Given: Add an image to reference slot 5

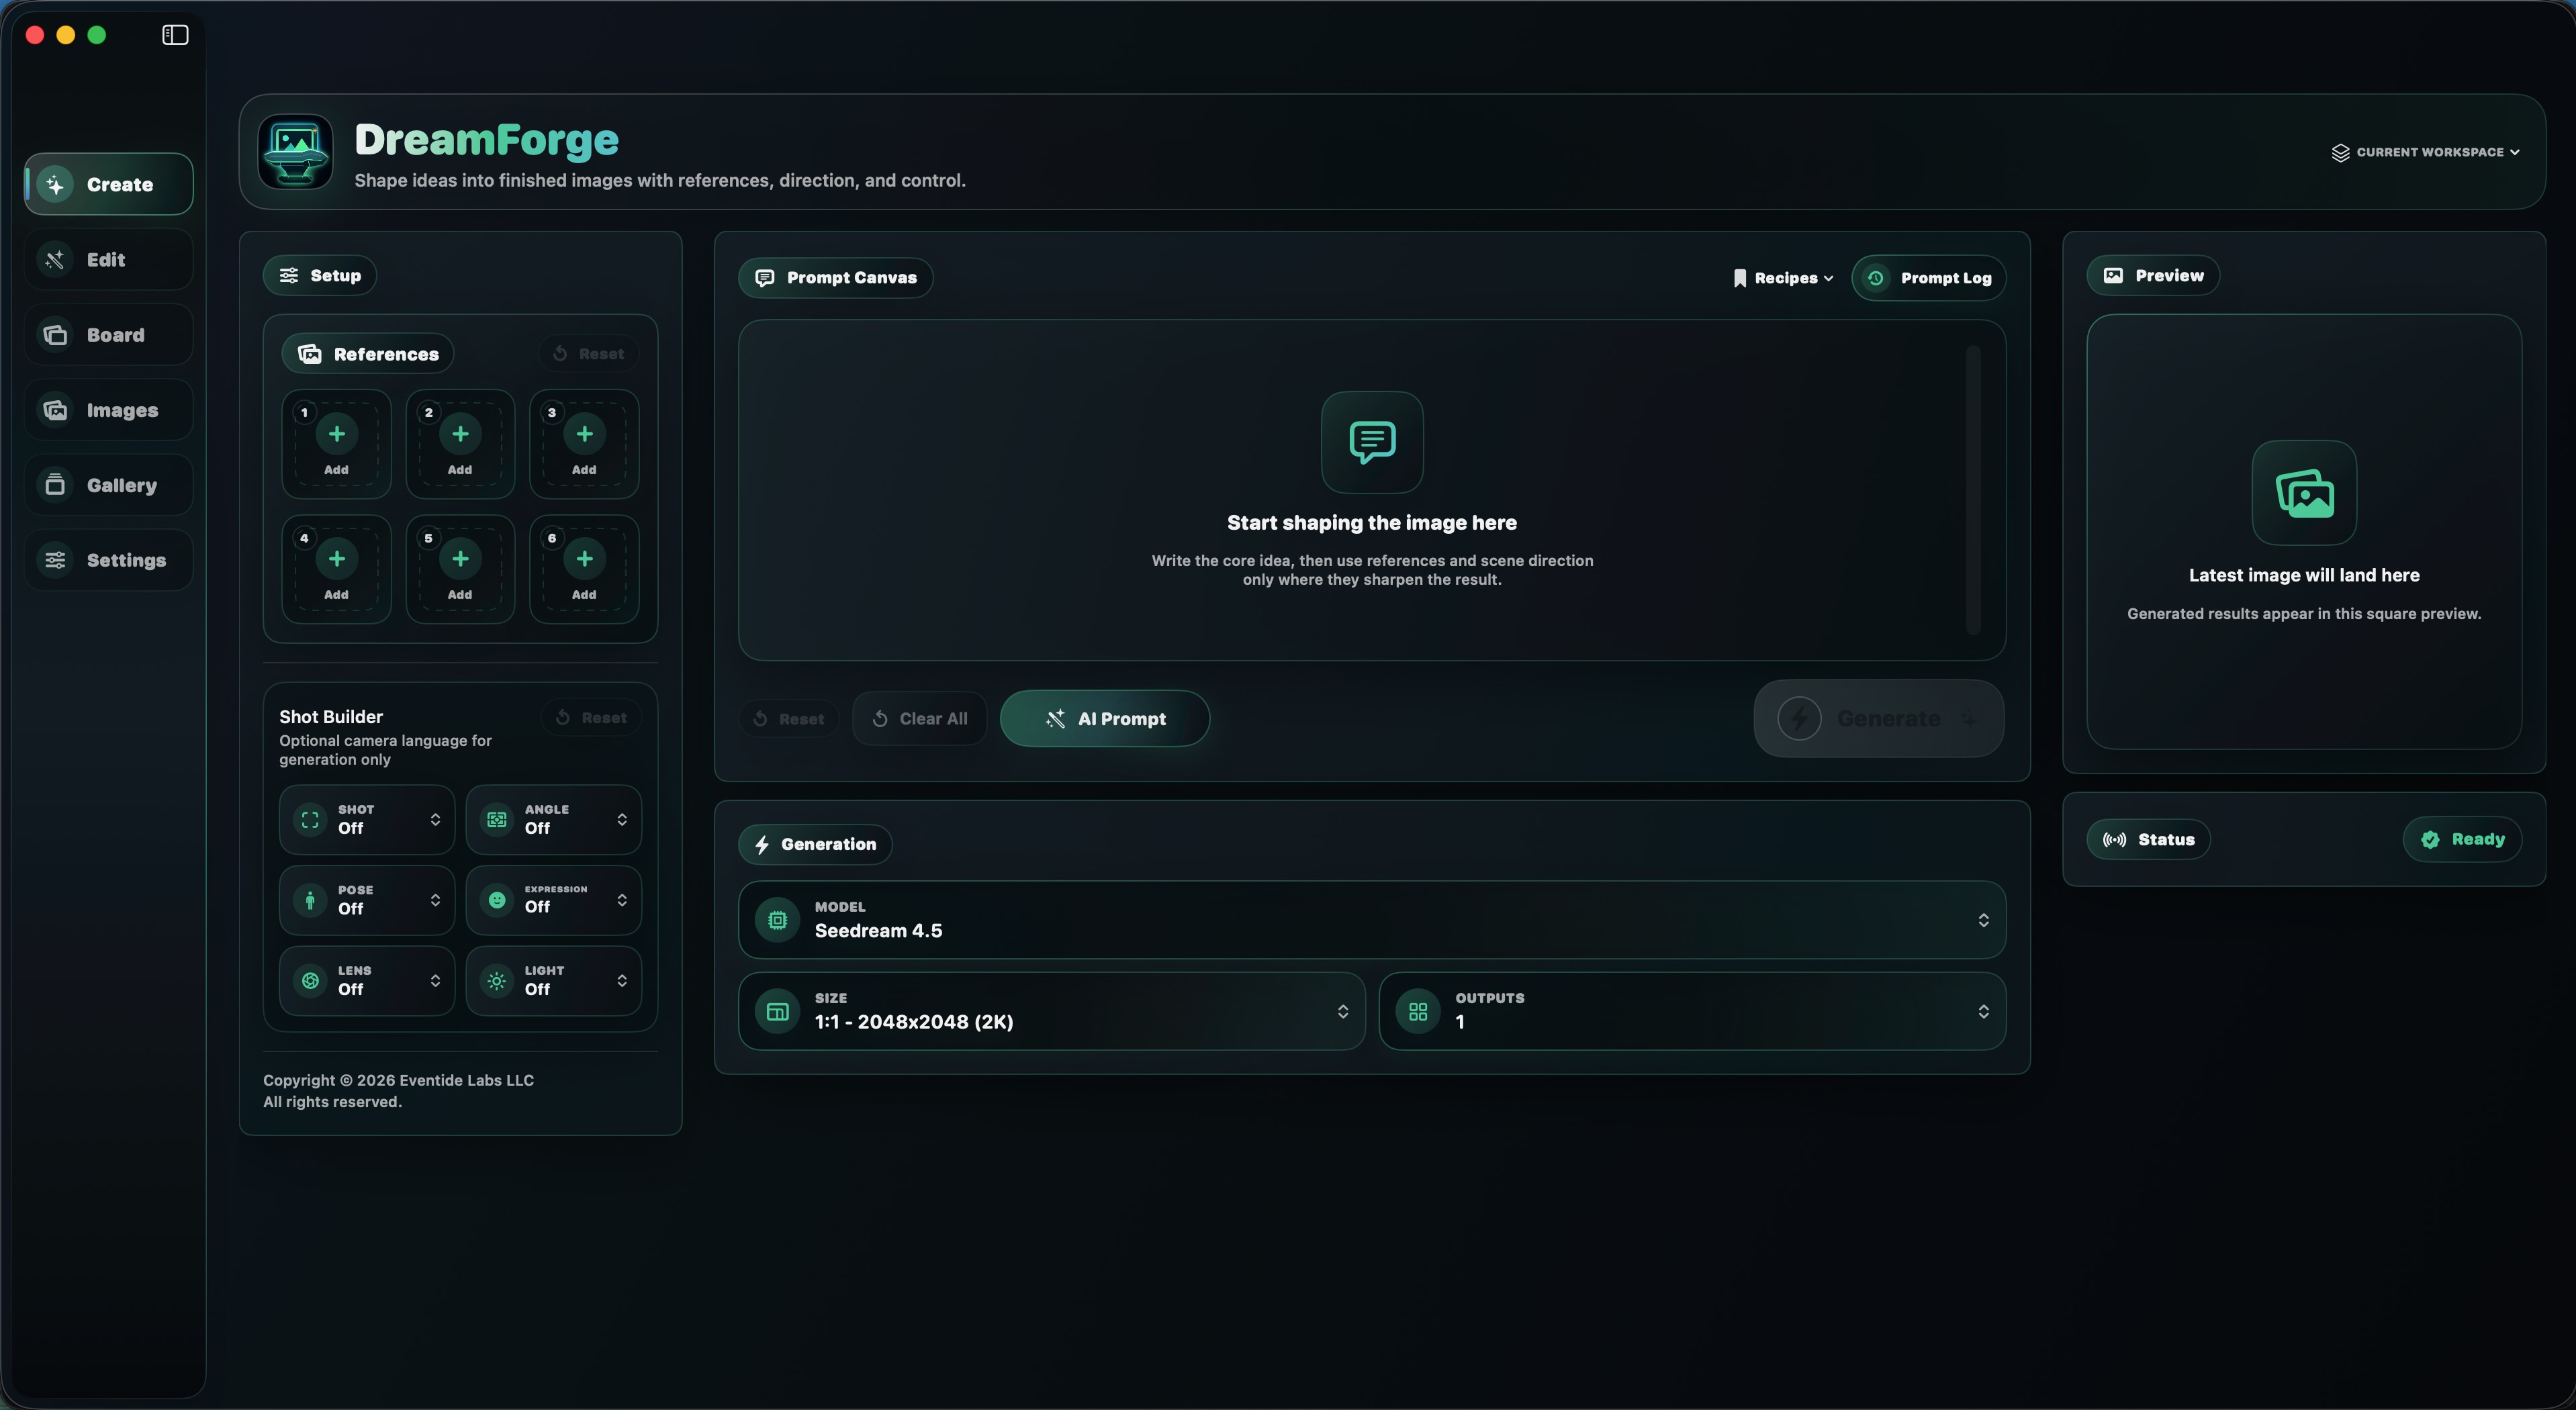Looking at the screenshot, I should 460,569.
